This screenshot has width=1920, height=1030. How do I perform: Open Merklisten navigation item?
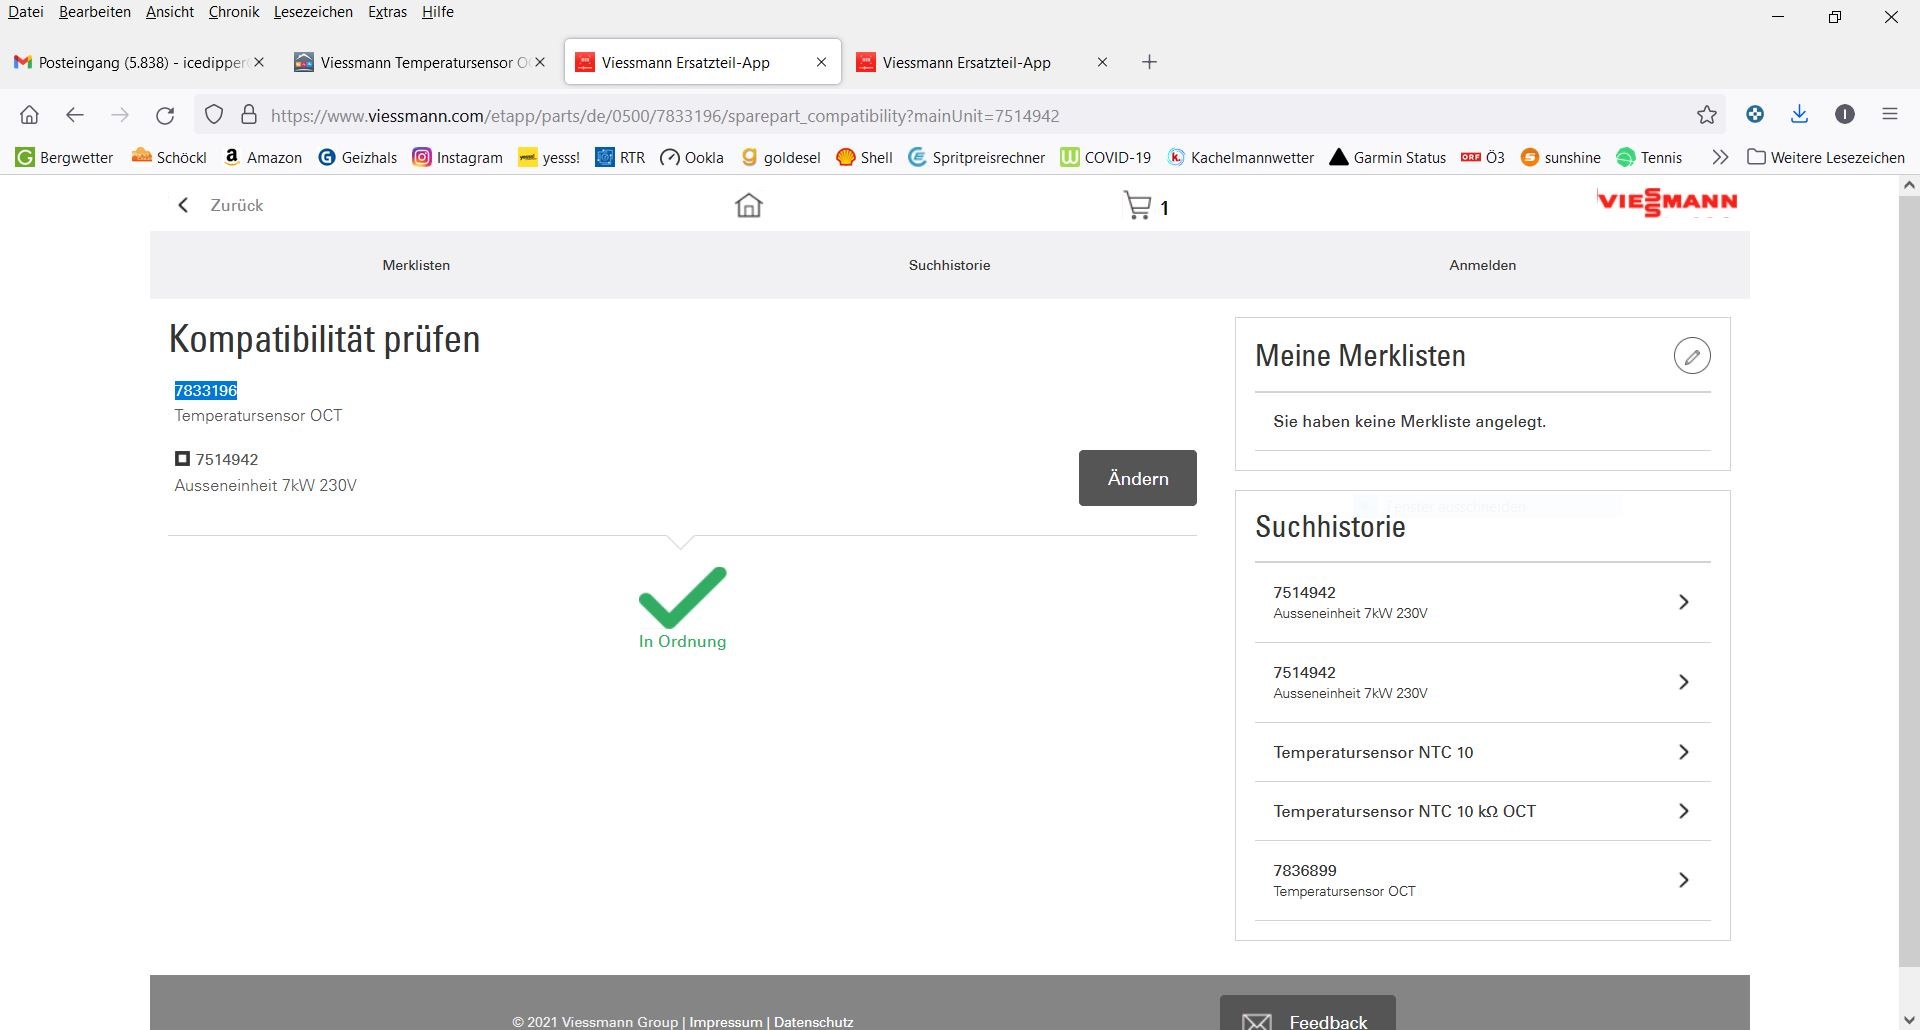point(416,265)
